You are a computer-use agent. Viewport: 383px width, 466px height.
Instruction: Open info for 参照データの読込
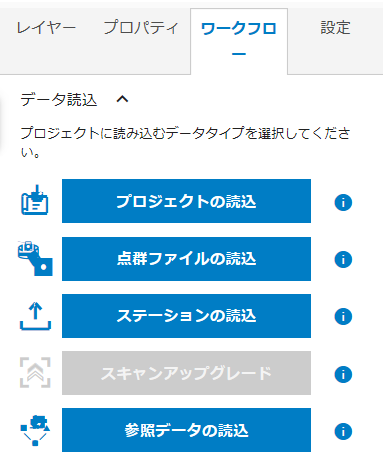click(x=343, y=431)
